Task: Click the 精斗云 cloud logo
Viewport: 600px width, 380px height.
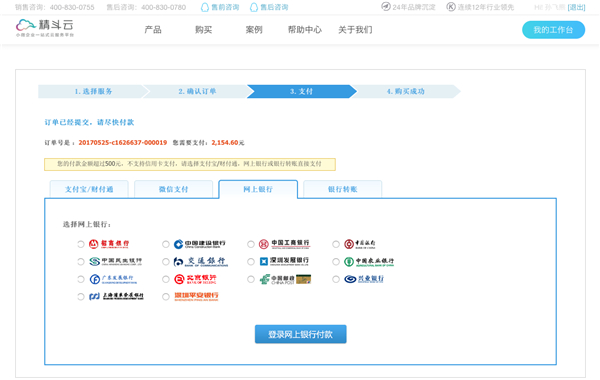Action: click(45, 28)
